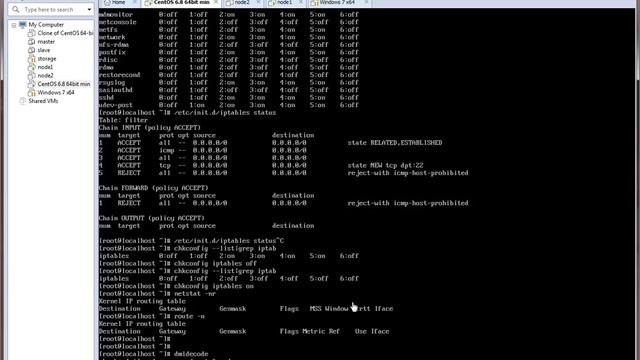Close the 'Windows 7 x64' tab

(x=366, y=2)
